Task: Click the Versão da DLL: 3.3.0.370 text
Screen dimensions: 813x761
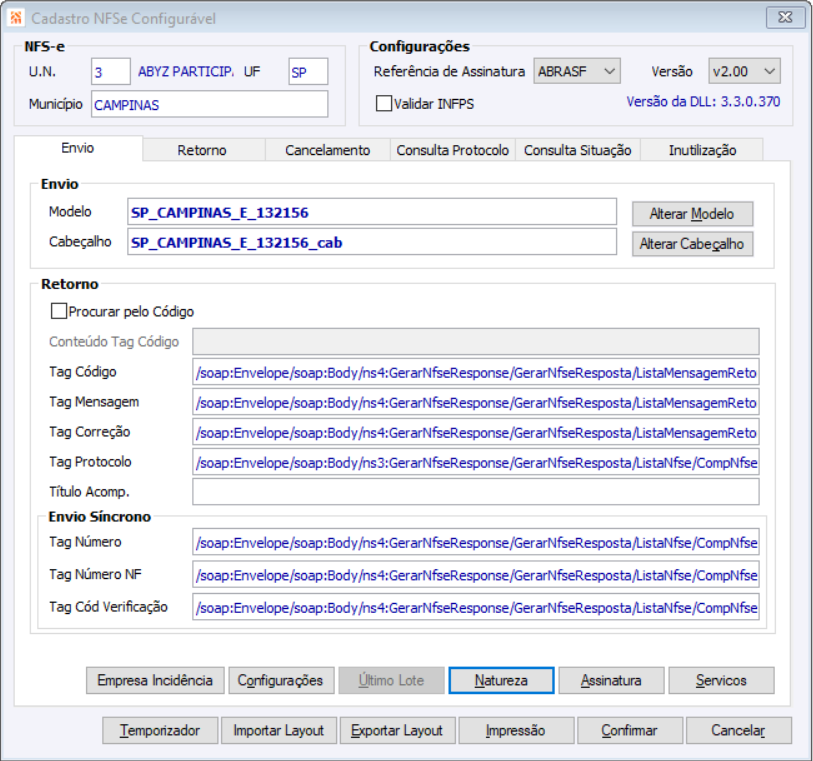Action: click(x=703, y=102)
